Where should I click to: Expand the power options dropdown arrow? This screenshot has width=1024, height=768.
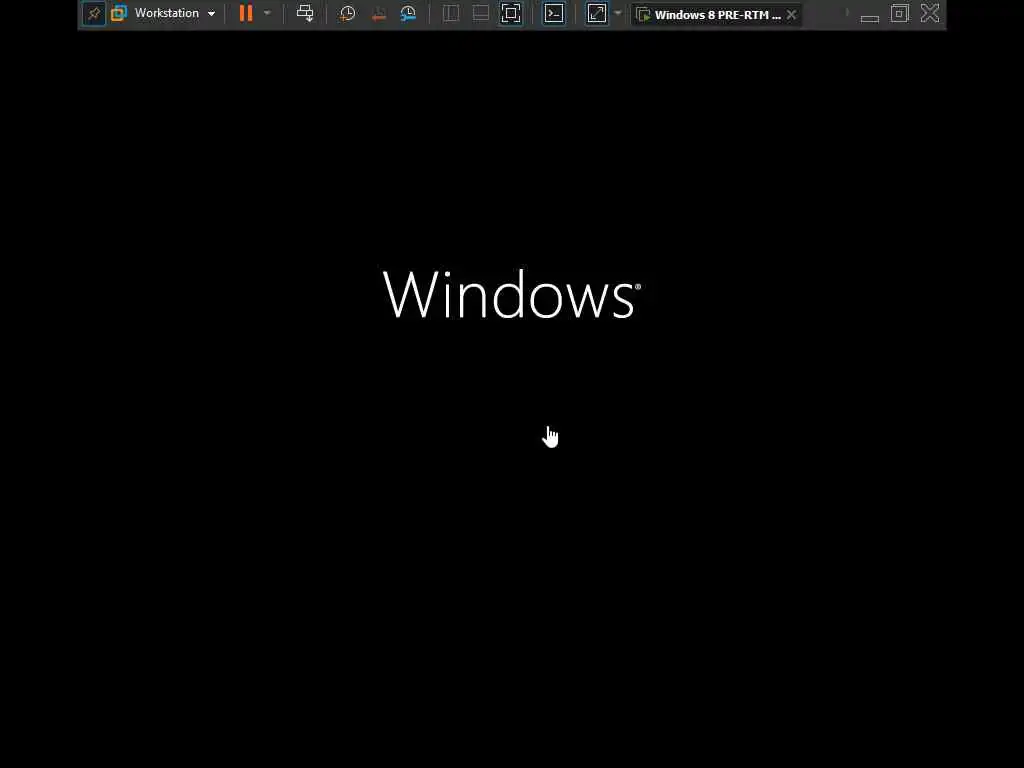tap(267, 13)
